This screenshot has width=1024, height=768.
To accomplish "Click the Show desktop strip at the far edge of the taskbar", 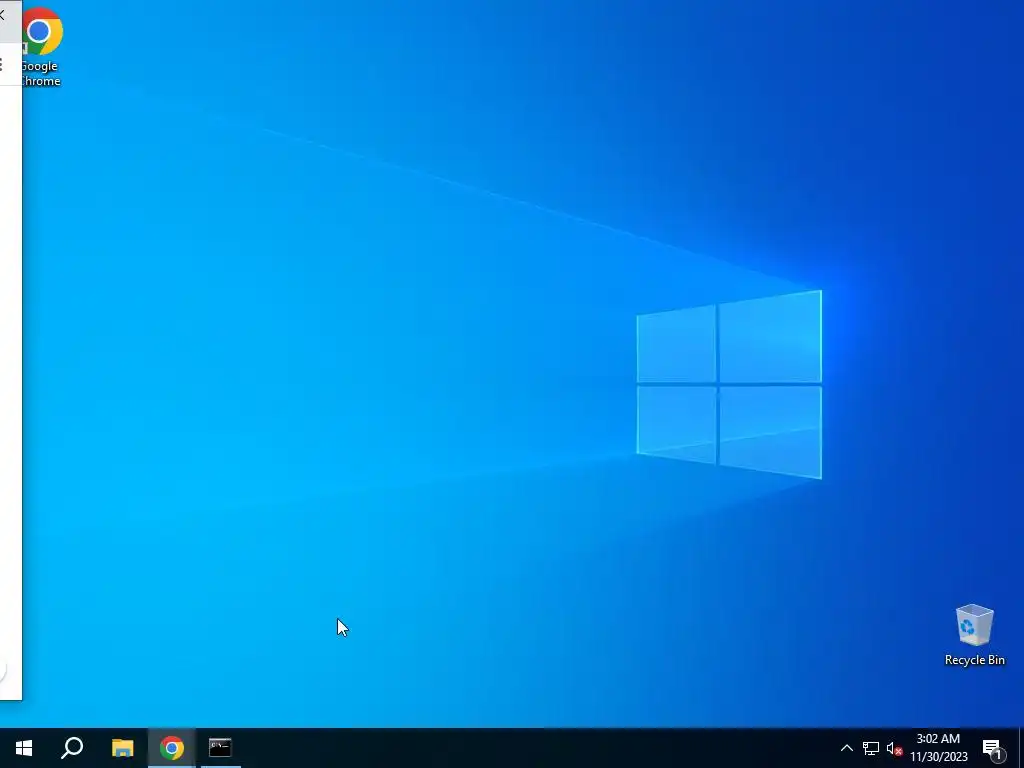I will point(1021,748).
